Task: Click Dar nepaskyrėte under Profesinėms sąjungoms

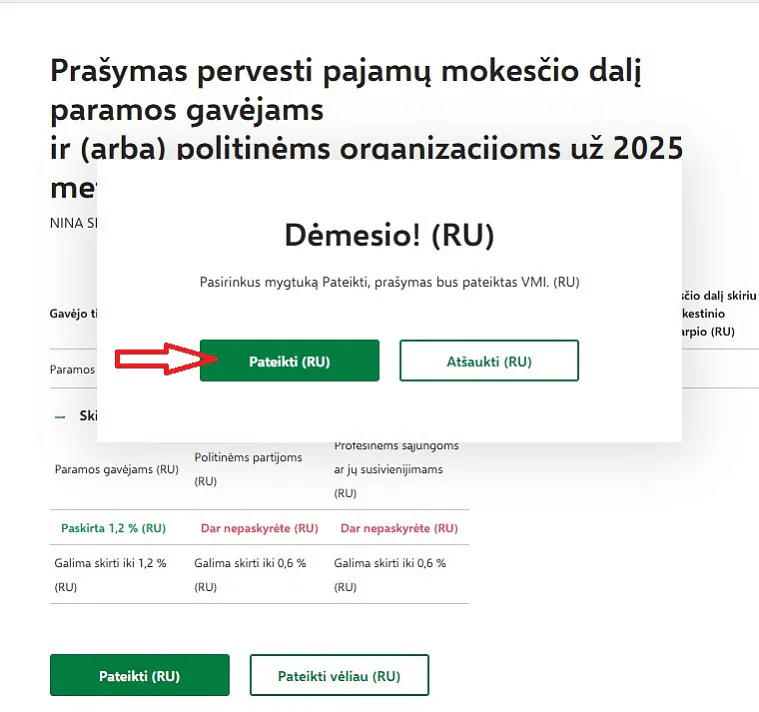Action: point(399,528)
